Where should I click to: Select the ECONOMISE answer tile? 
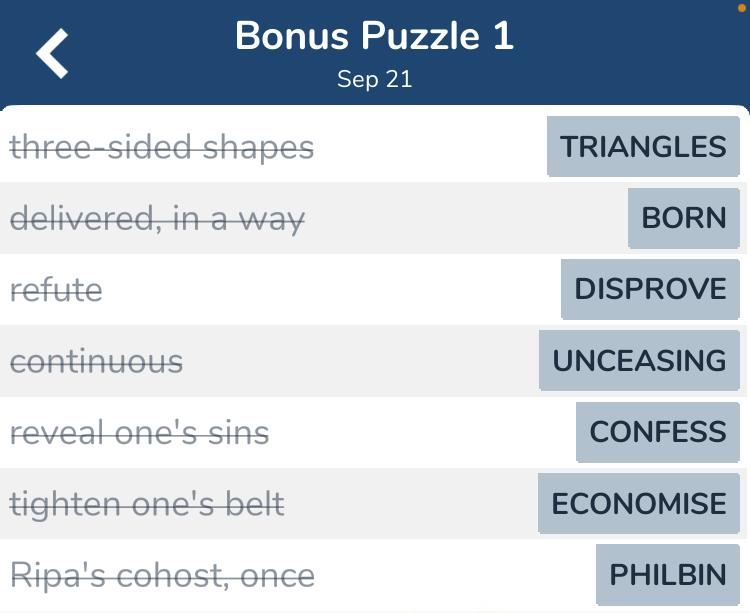[x=639, y=503]
